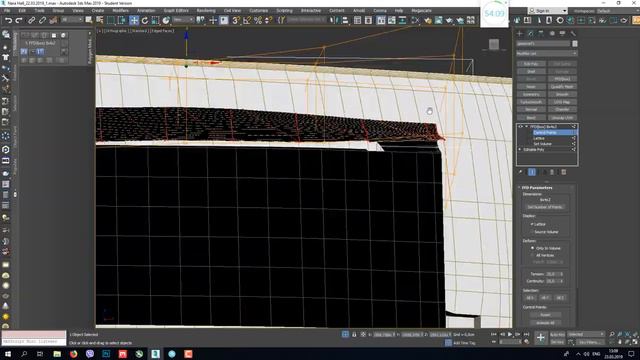Viewport: 640px width, 360px height.
Task: Toggle the Source Volume checkbox
Action: (532, 232)
